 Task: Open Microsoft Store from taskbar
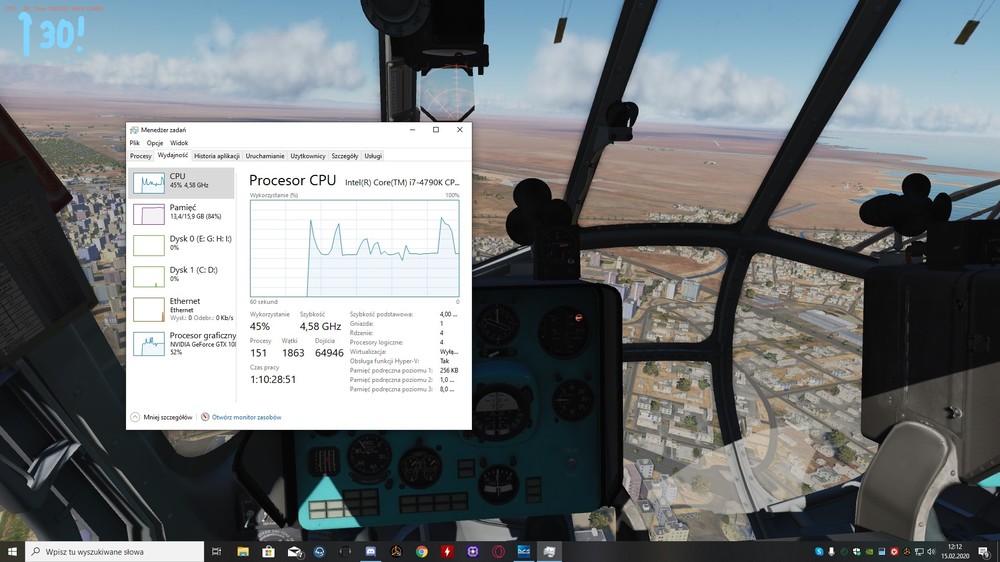(268, 551)
